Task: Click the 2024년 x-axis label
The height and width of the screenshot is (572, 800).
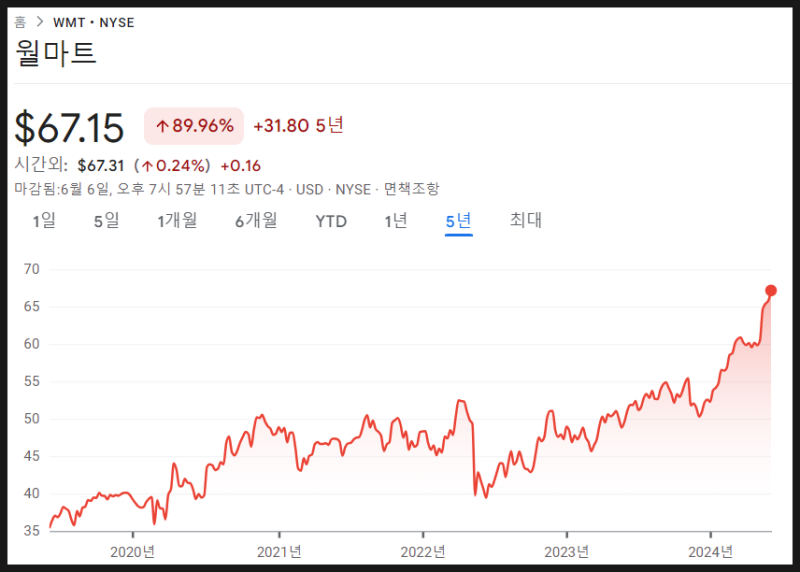Action: [x=711, y=552]
